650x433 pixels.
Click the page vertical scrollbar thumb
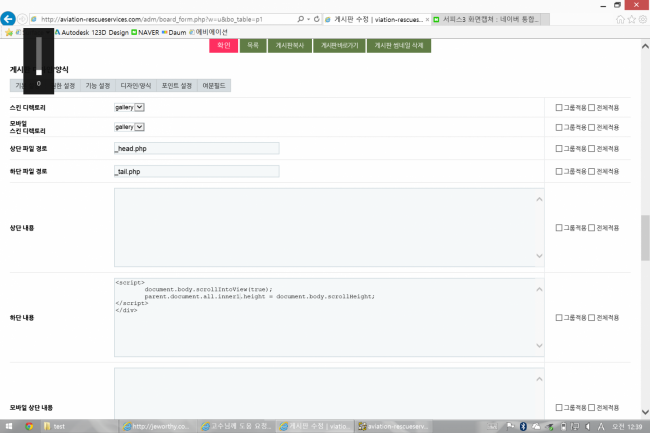(645, 238)
